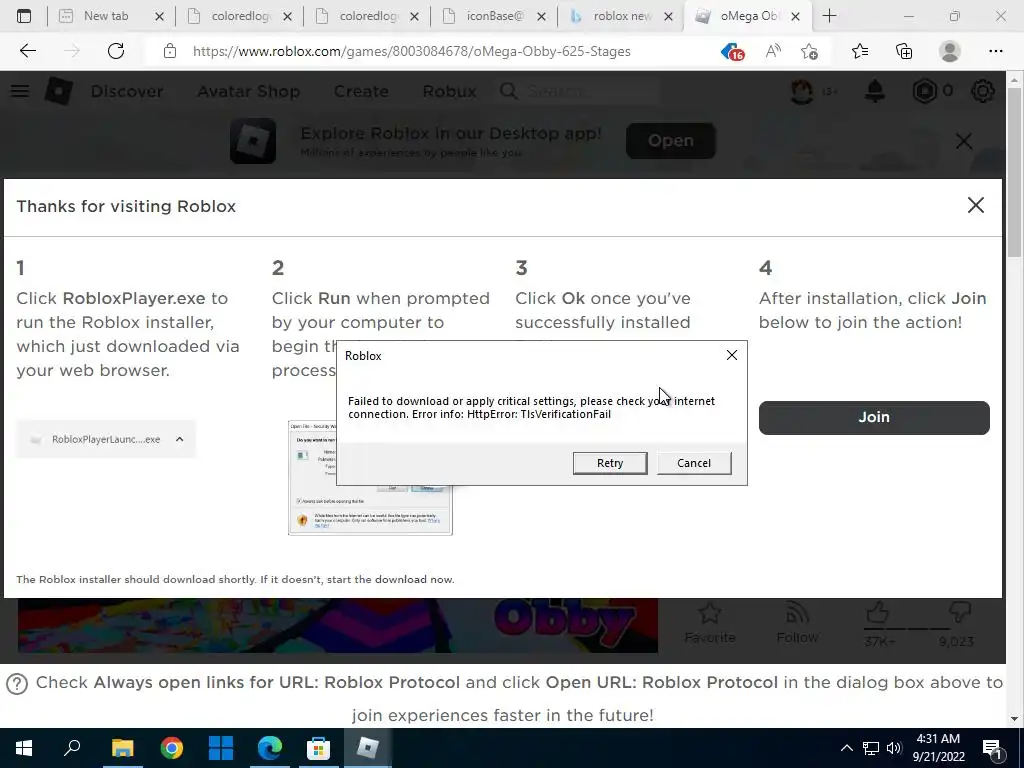Close the oMega Obby tab
The height and width of the screenshot is (768, 1024).
795,17
